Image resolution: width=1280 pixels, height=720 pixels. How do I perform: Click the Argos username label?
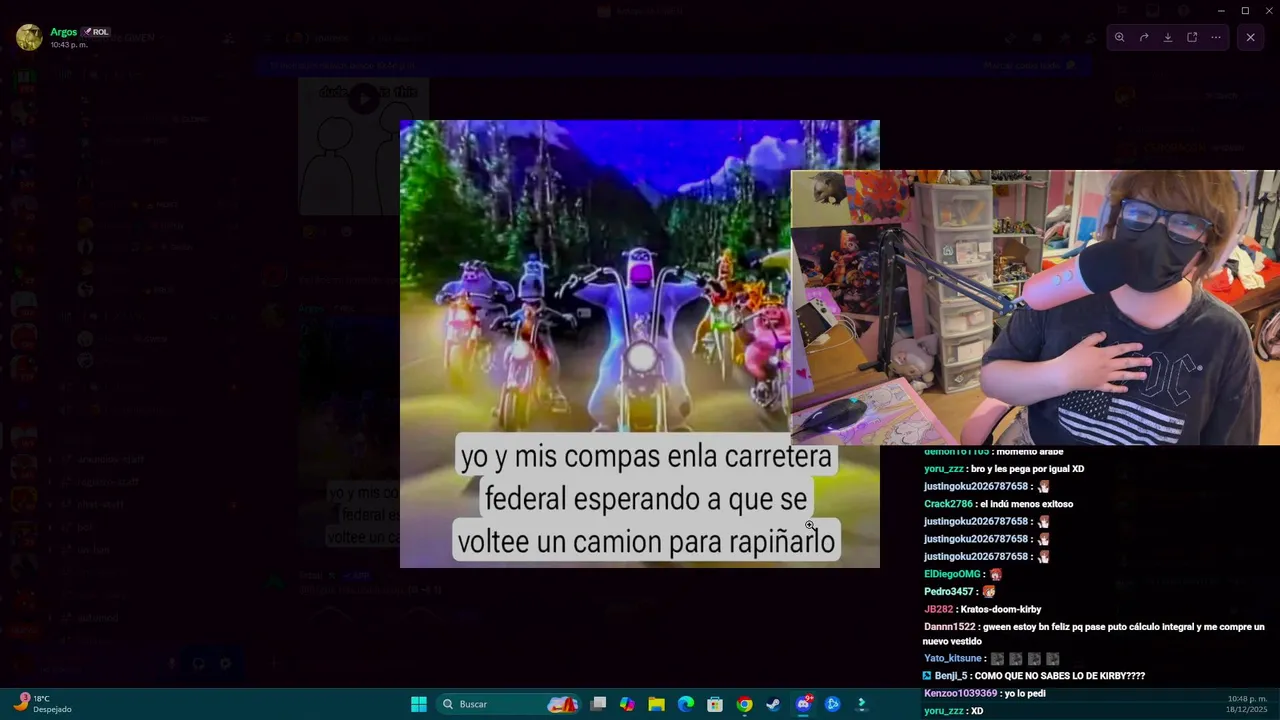63,32
